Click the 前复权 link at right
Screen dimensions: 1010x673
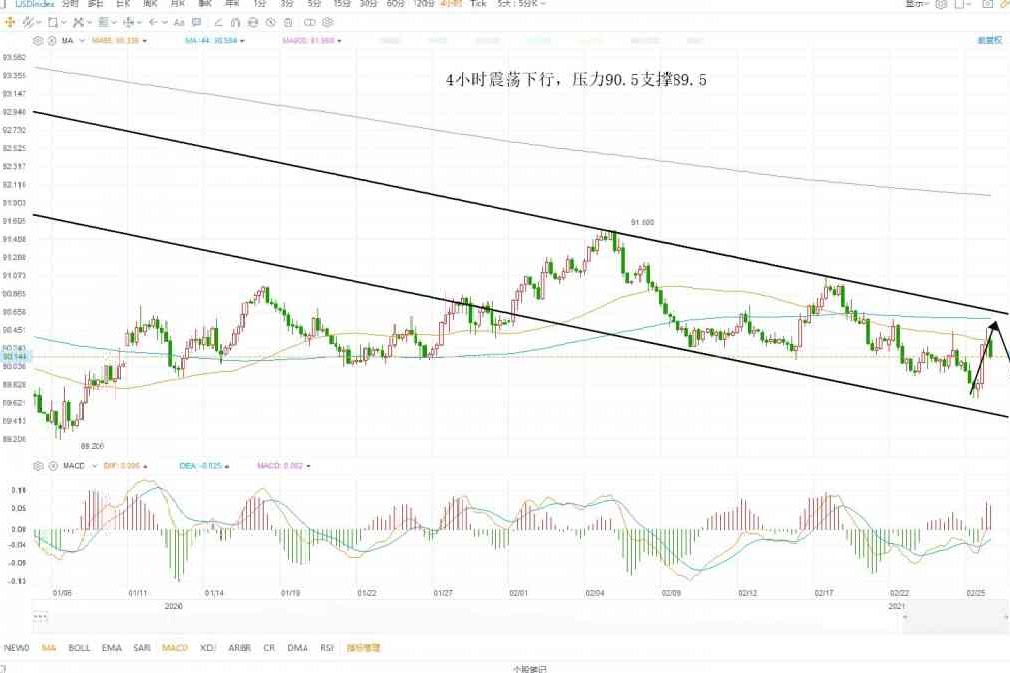(988, 41)
